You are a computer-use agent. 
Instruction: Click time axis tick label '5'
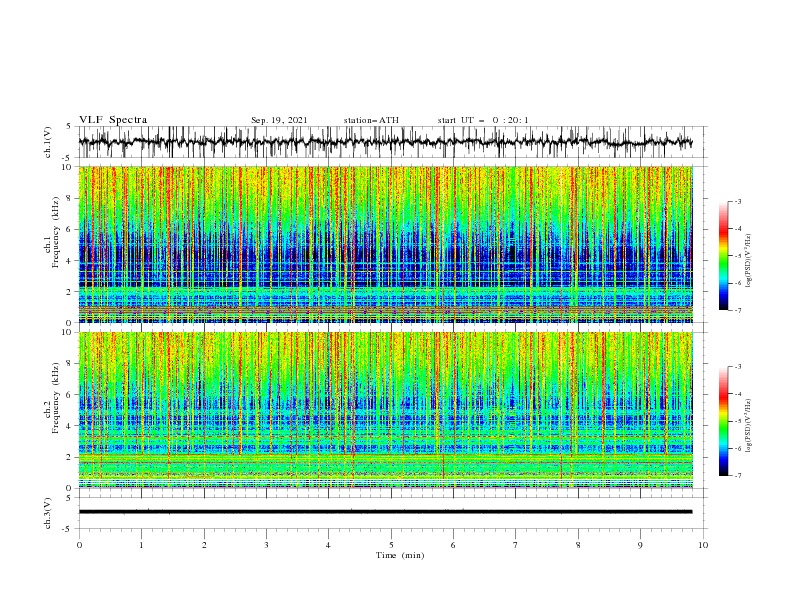click(x=391, y=545)
